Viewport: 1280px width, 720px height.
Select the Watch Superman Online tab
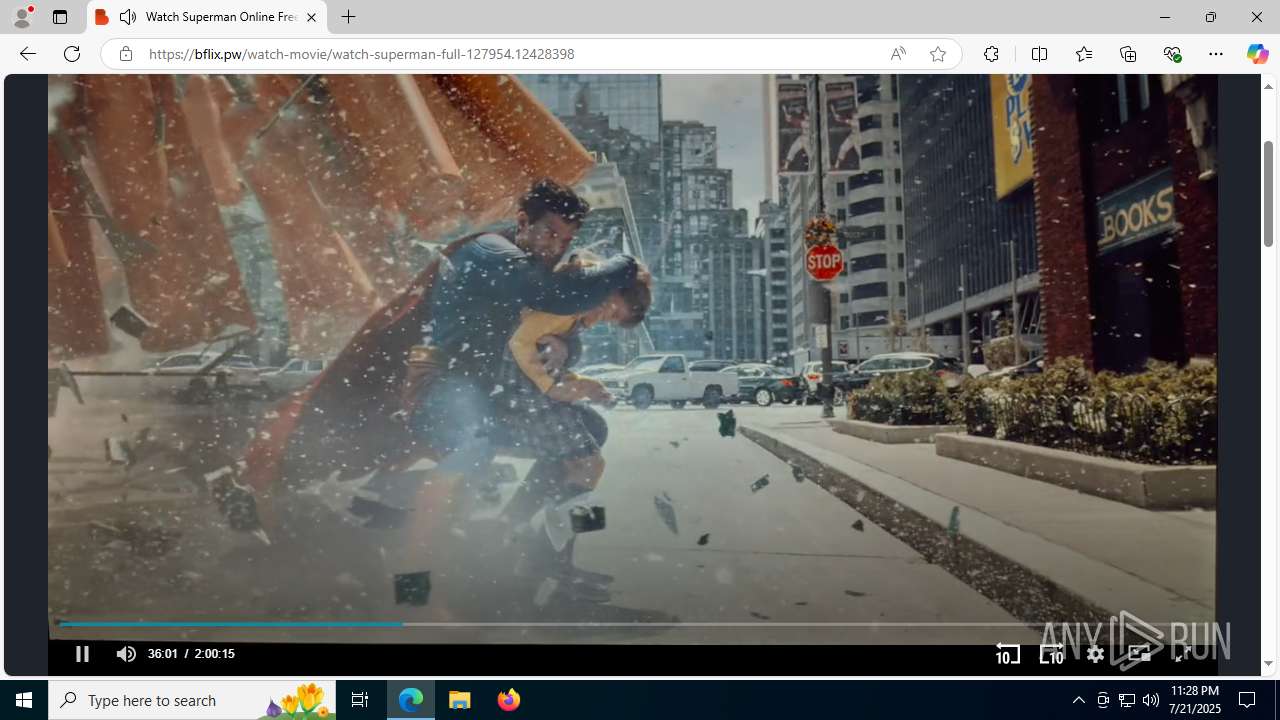[207, 17]
